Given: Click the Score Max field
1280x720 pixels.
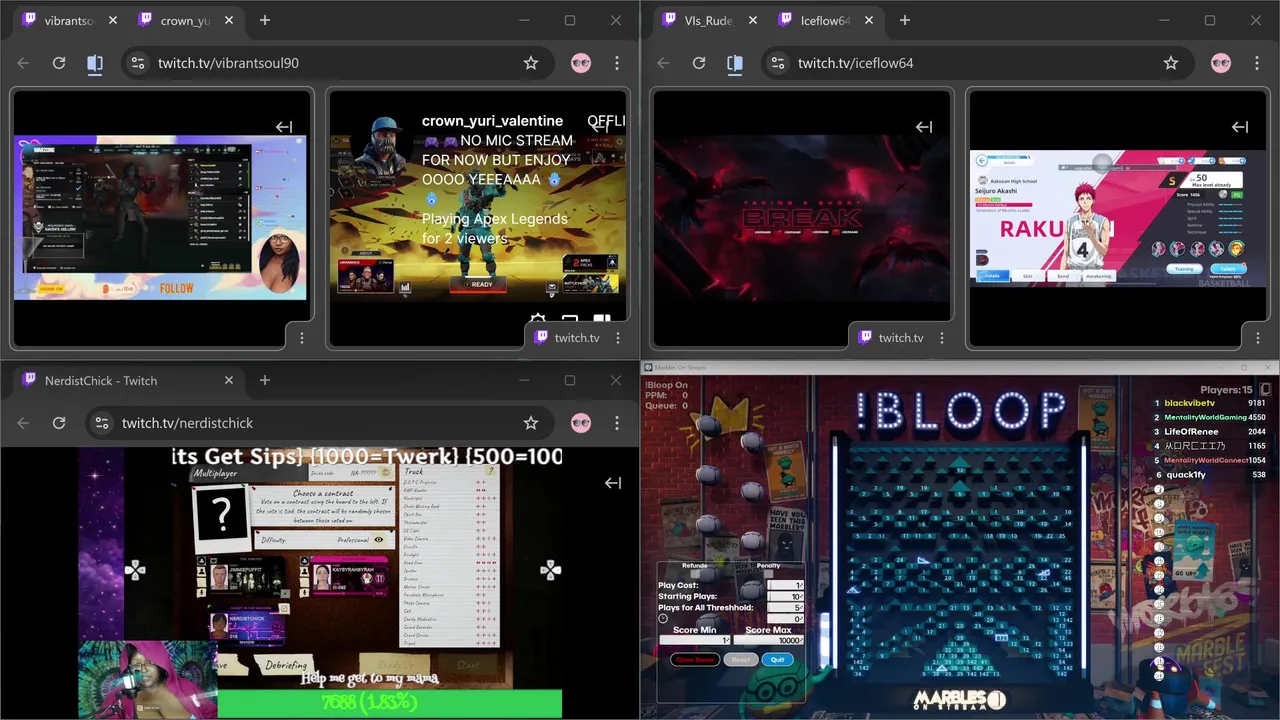Looking at the screenshot, I should 768,640.
